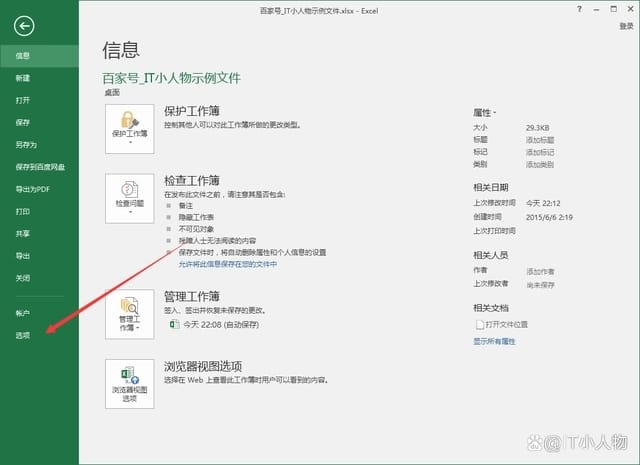Click the 隐藏工作表 list entry
The image size is (640, 465).
(196, 217)
